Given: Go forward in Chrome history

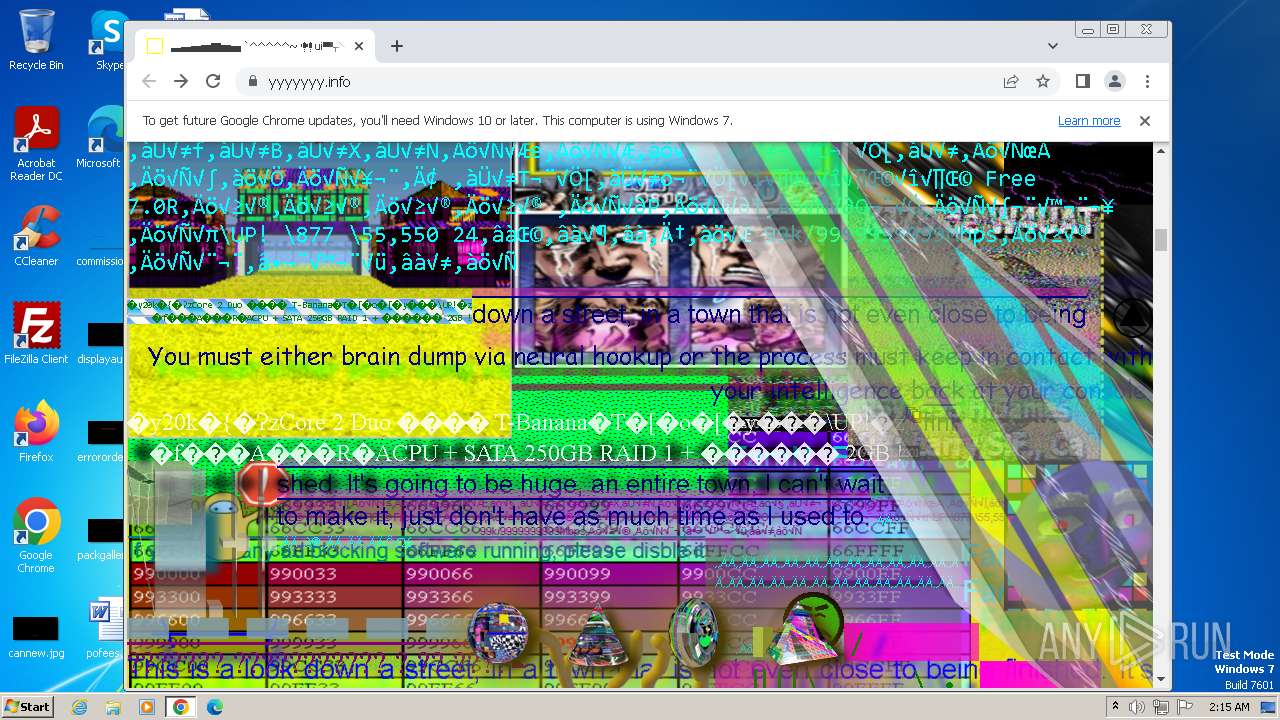Looking at the screenshot, I should pyautogui.click(x=181, y=81).
